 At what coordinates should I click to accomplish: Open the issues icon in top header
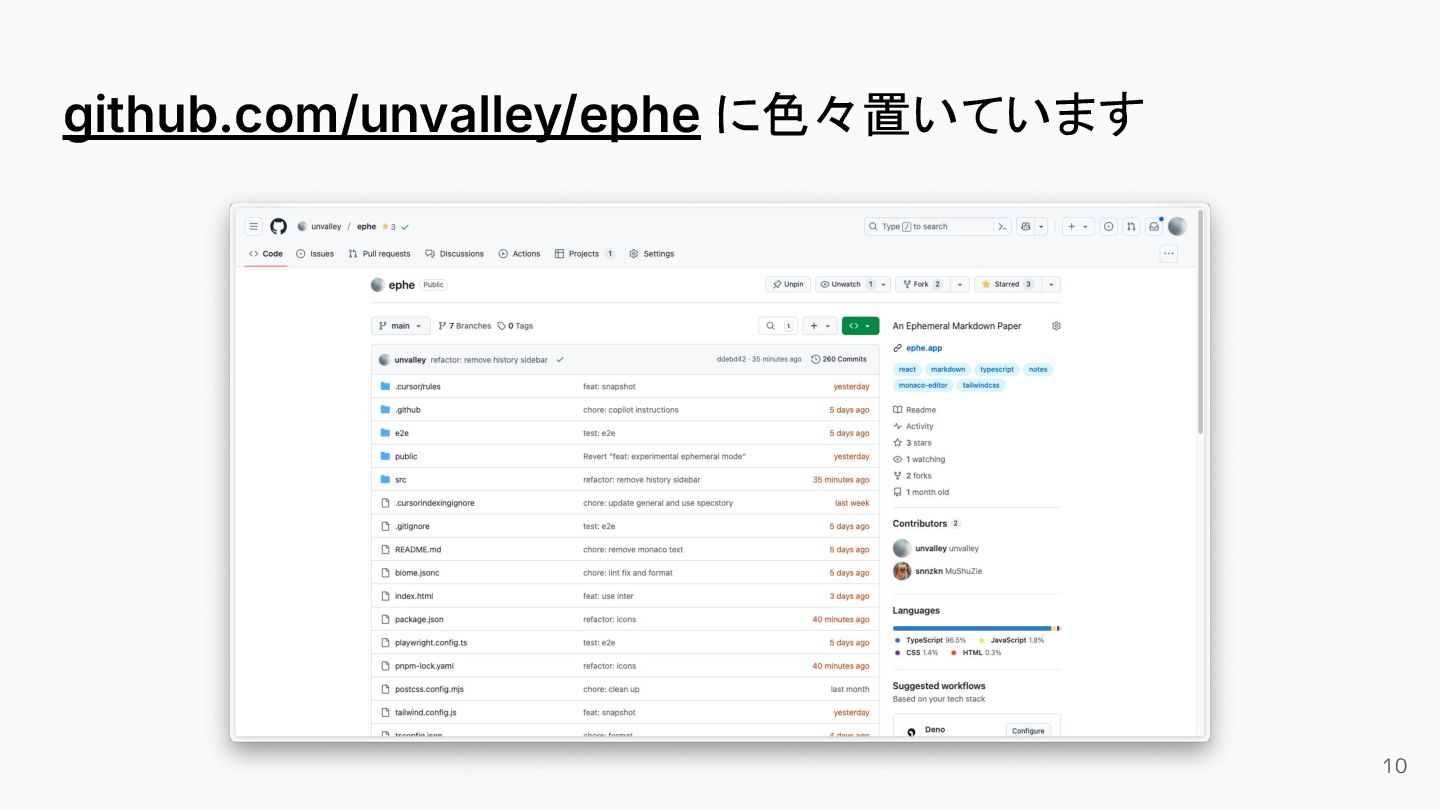[x=1109, y=227]
